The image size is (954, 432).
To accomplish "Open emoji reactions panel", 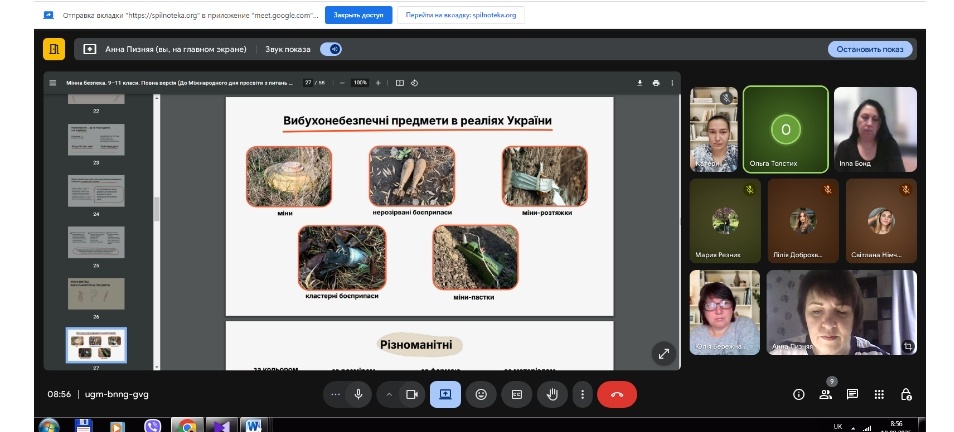I will click(x=481, y=394).
